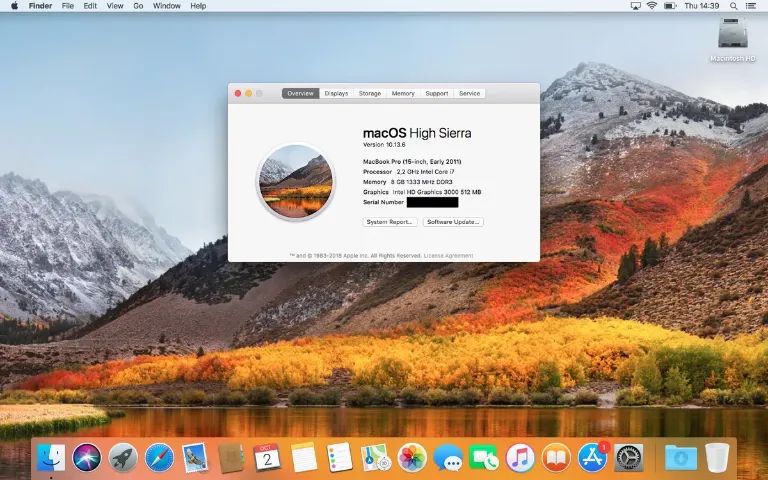Image resolution: width=768 pixels, height=480 pixels.
Task: Switch to the Memory tab
Action: pos(403,93)
